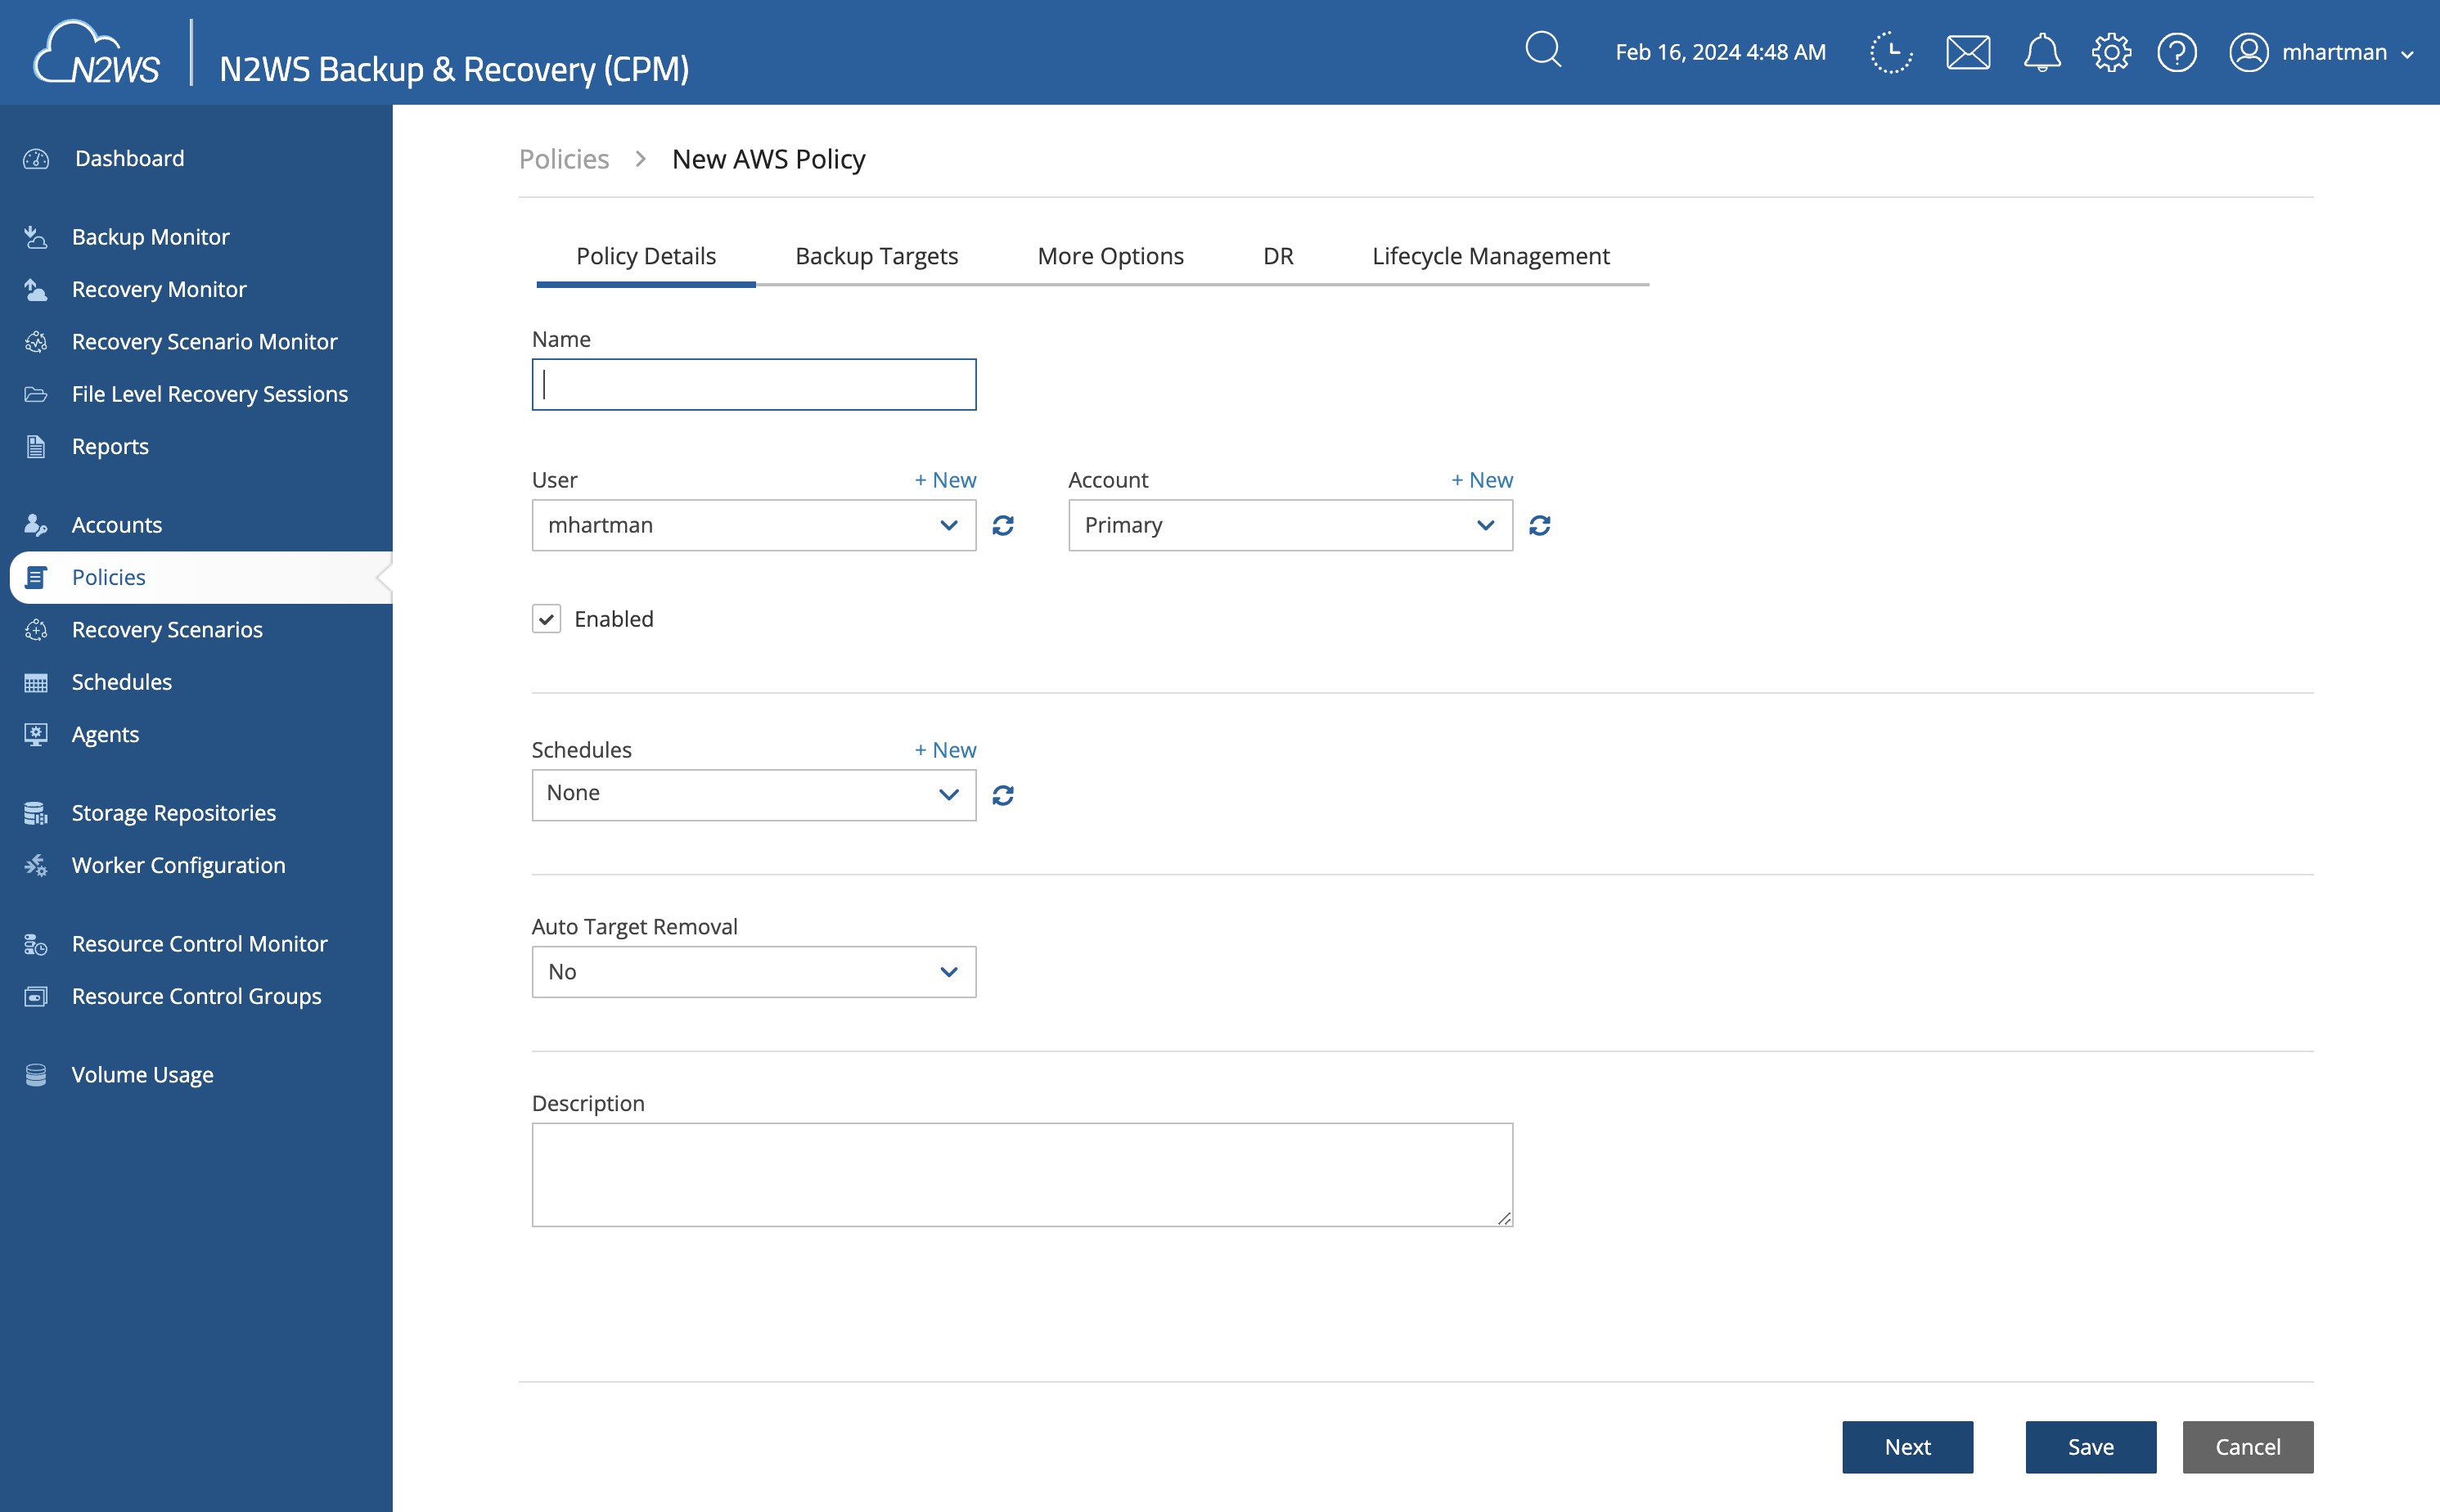
Task: Click into the Description text area
Action: (x=1021, y=1174)
